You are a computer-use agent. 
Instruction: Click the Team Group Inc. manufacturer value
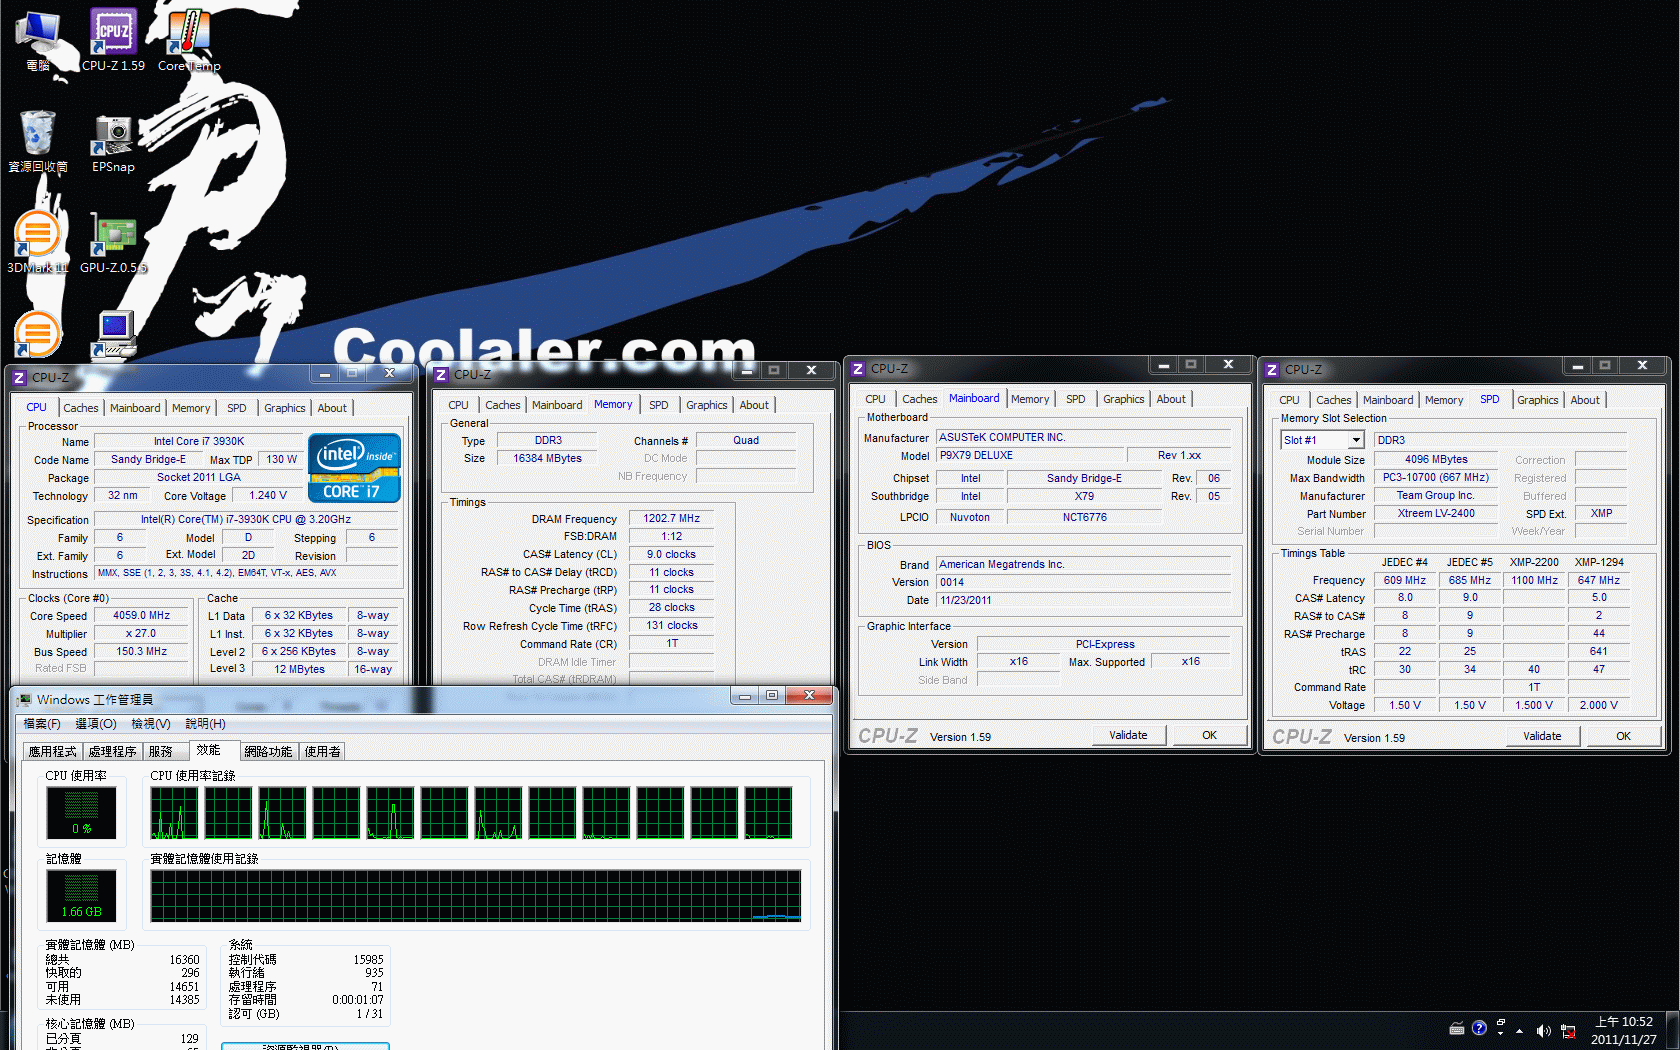coord(1436,496)
